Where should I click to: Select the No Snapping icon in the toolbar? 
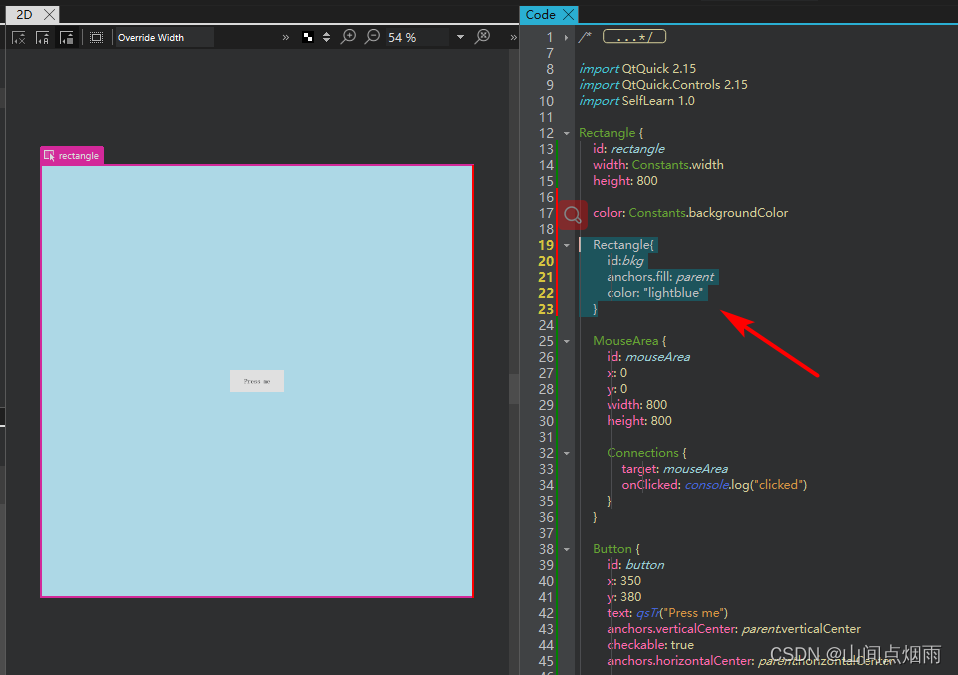click(x=18, y=37)
